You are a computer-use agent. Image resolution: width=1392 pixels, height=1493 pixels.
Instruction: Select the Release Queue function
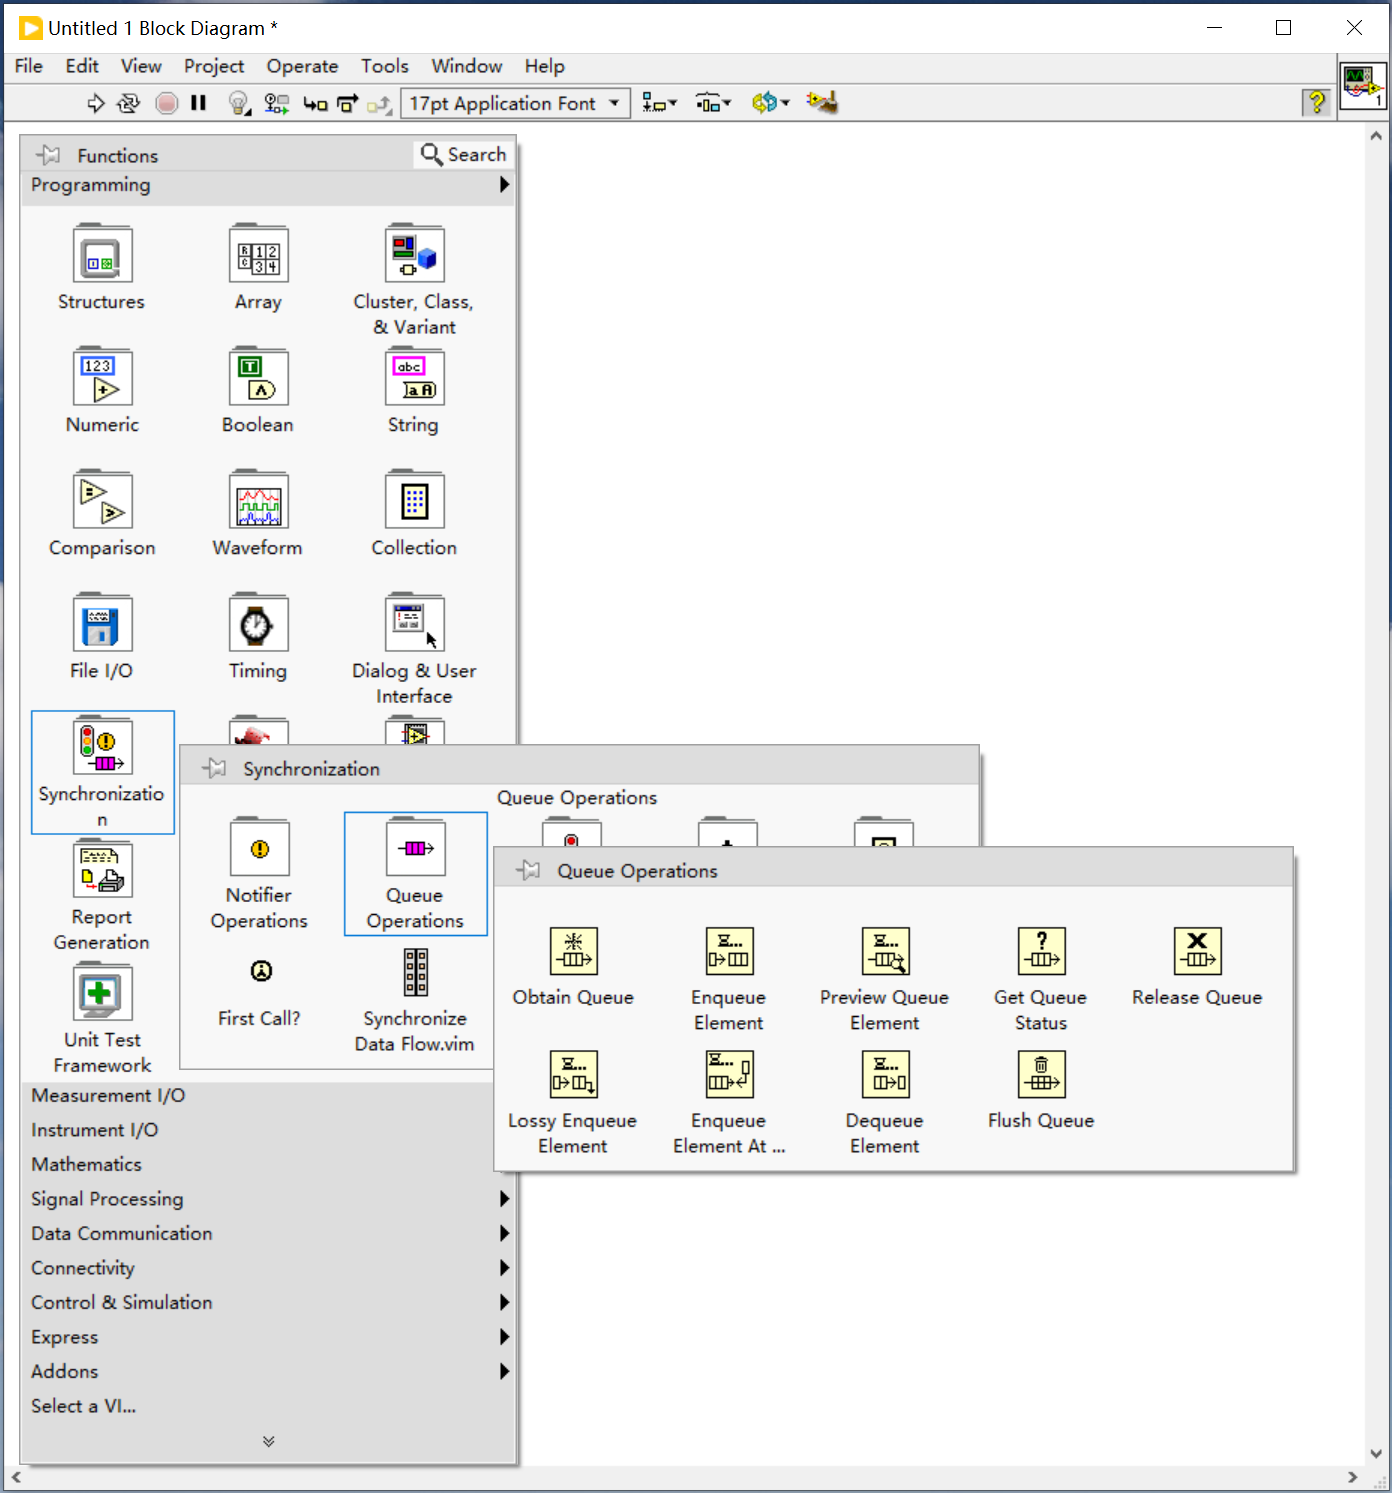click(1197, 966)
